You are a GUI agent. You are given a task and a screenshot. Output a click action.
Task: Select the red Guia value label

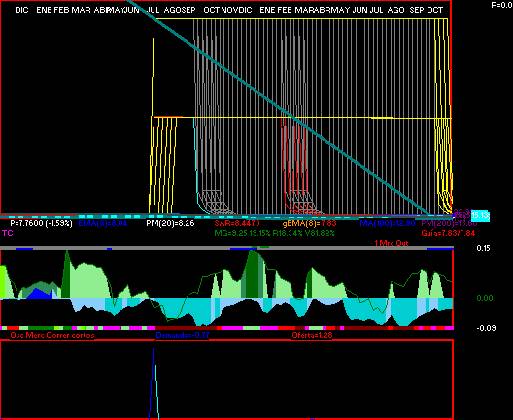point(448,233)
